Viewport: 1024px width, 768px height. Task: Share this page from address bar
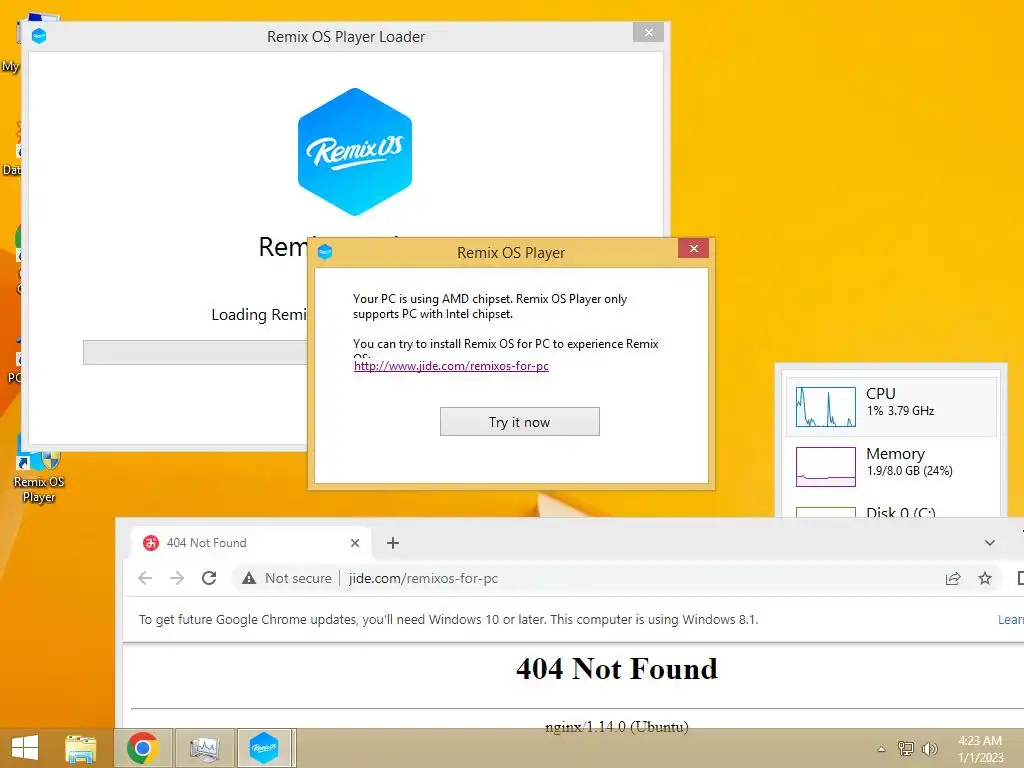point(953,578)
